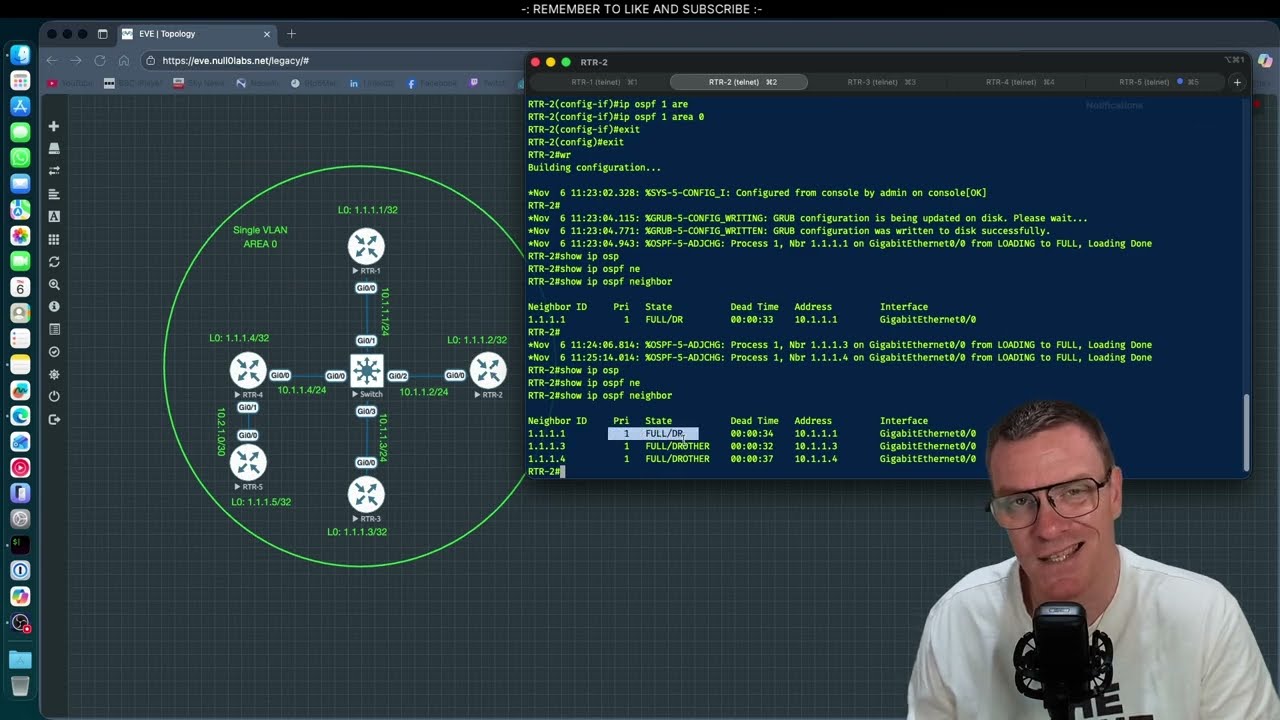Click the 'Building configuration...' terminal line

click(594, 168)
